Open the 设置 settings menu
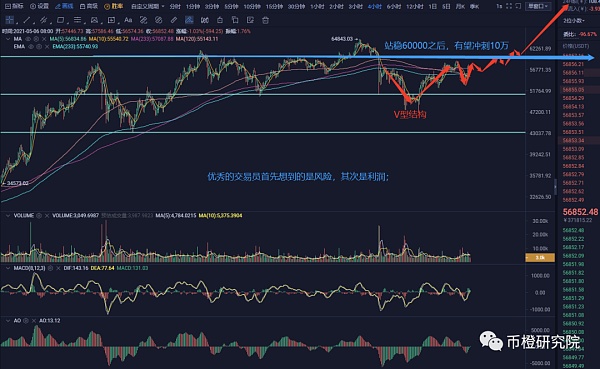Image resolution: width=600 pixels, height=369 pixels. tap(39, 6)
